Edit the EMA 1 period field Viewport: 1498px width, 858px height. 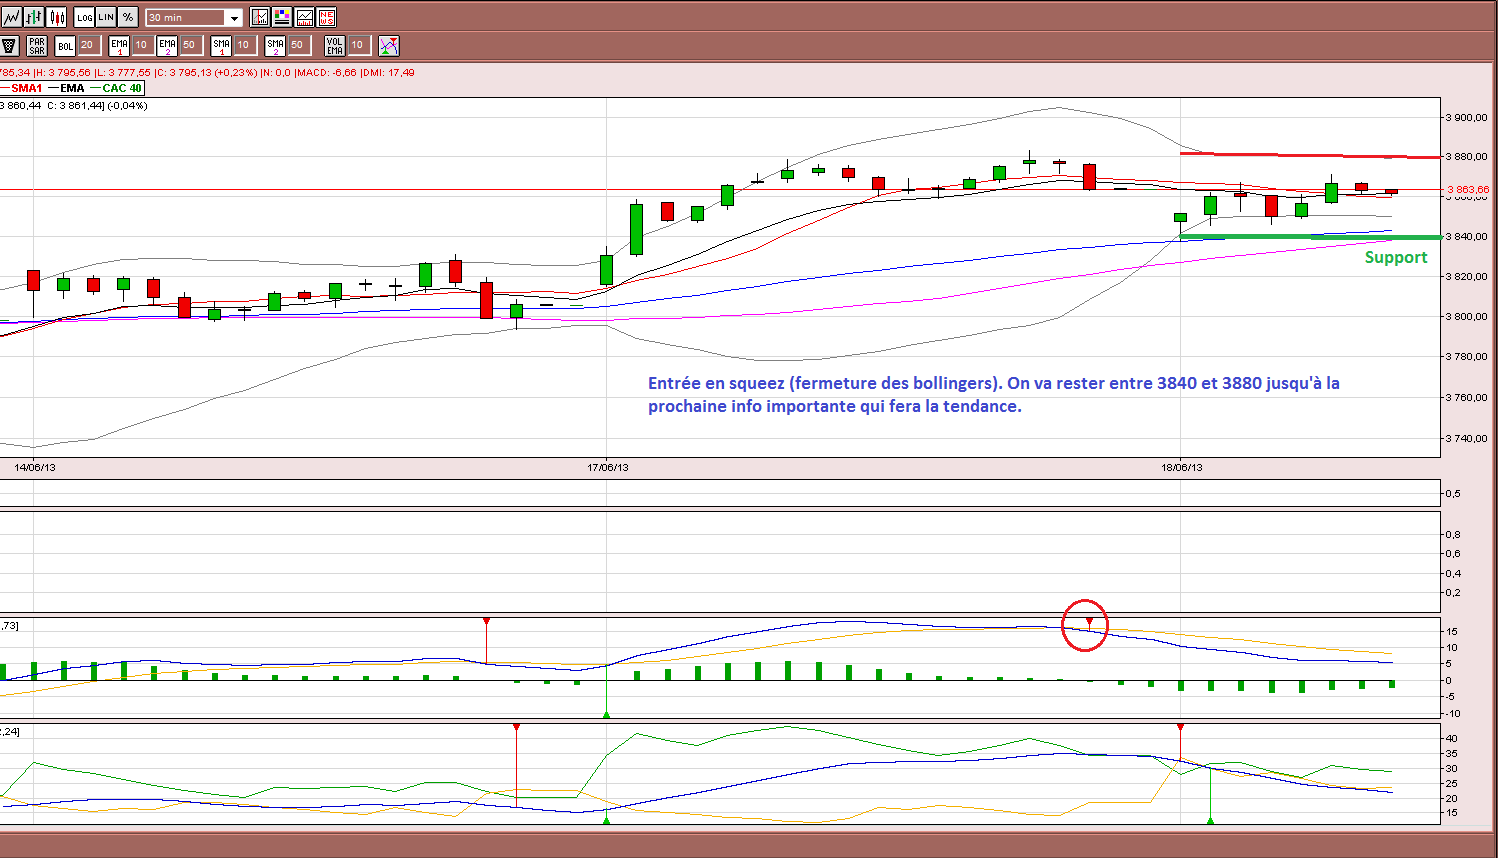point(142,45)
